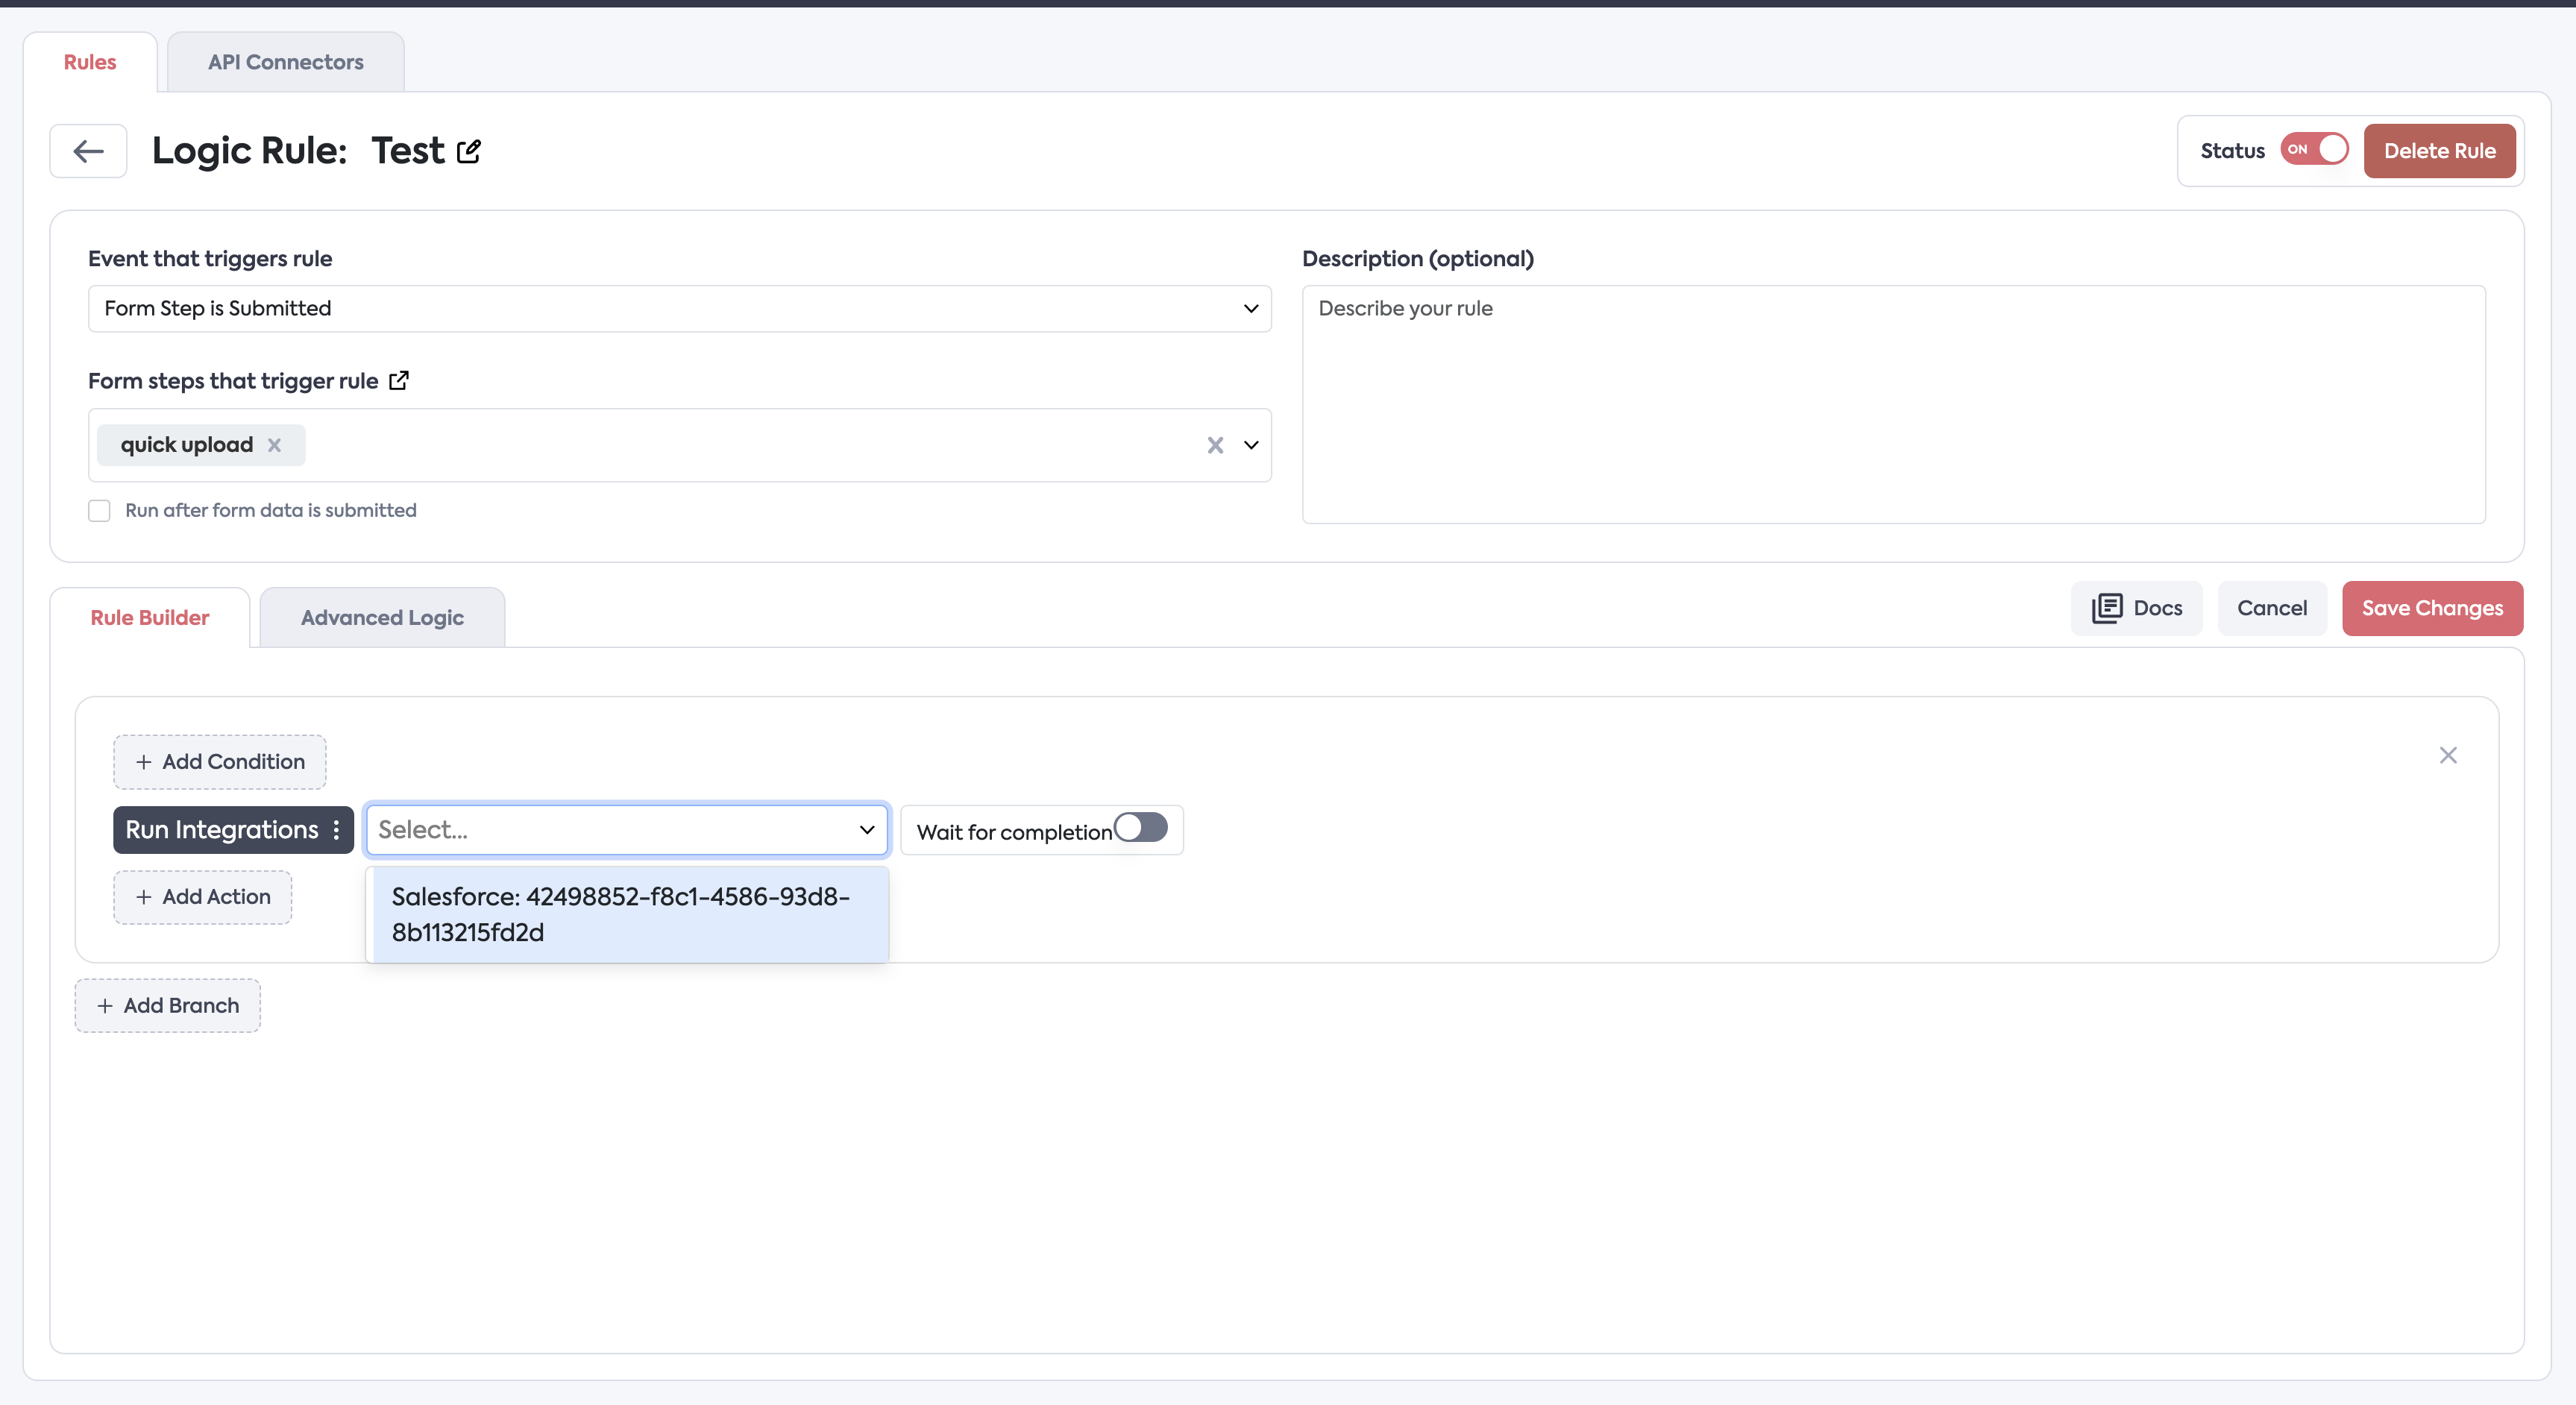
Task: Open the external link icon beside Form steps label
Action: tap(399, 381)
